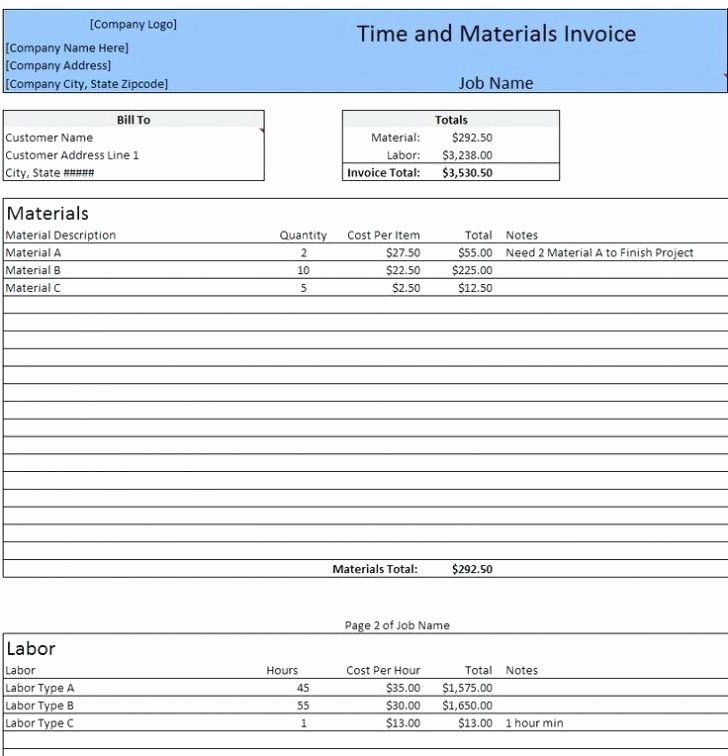The image size is (728, 756).
Task: Select the $1,650.00 labor total cell
Action: pos(467,705)
